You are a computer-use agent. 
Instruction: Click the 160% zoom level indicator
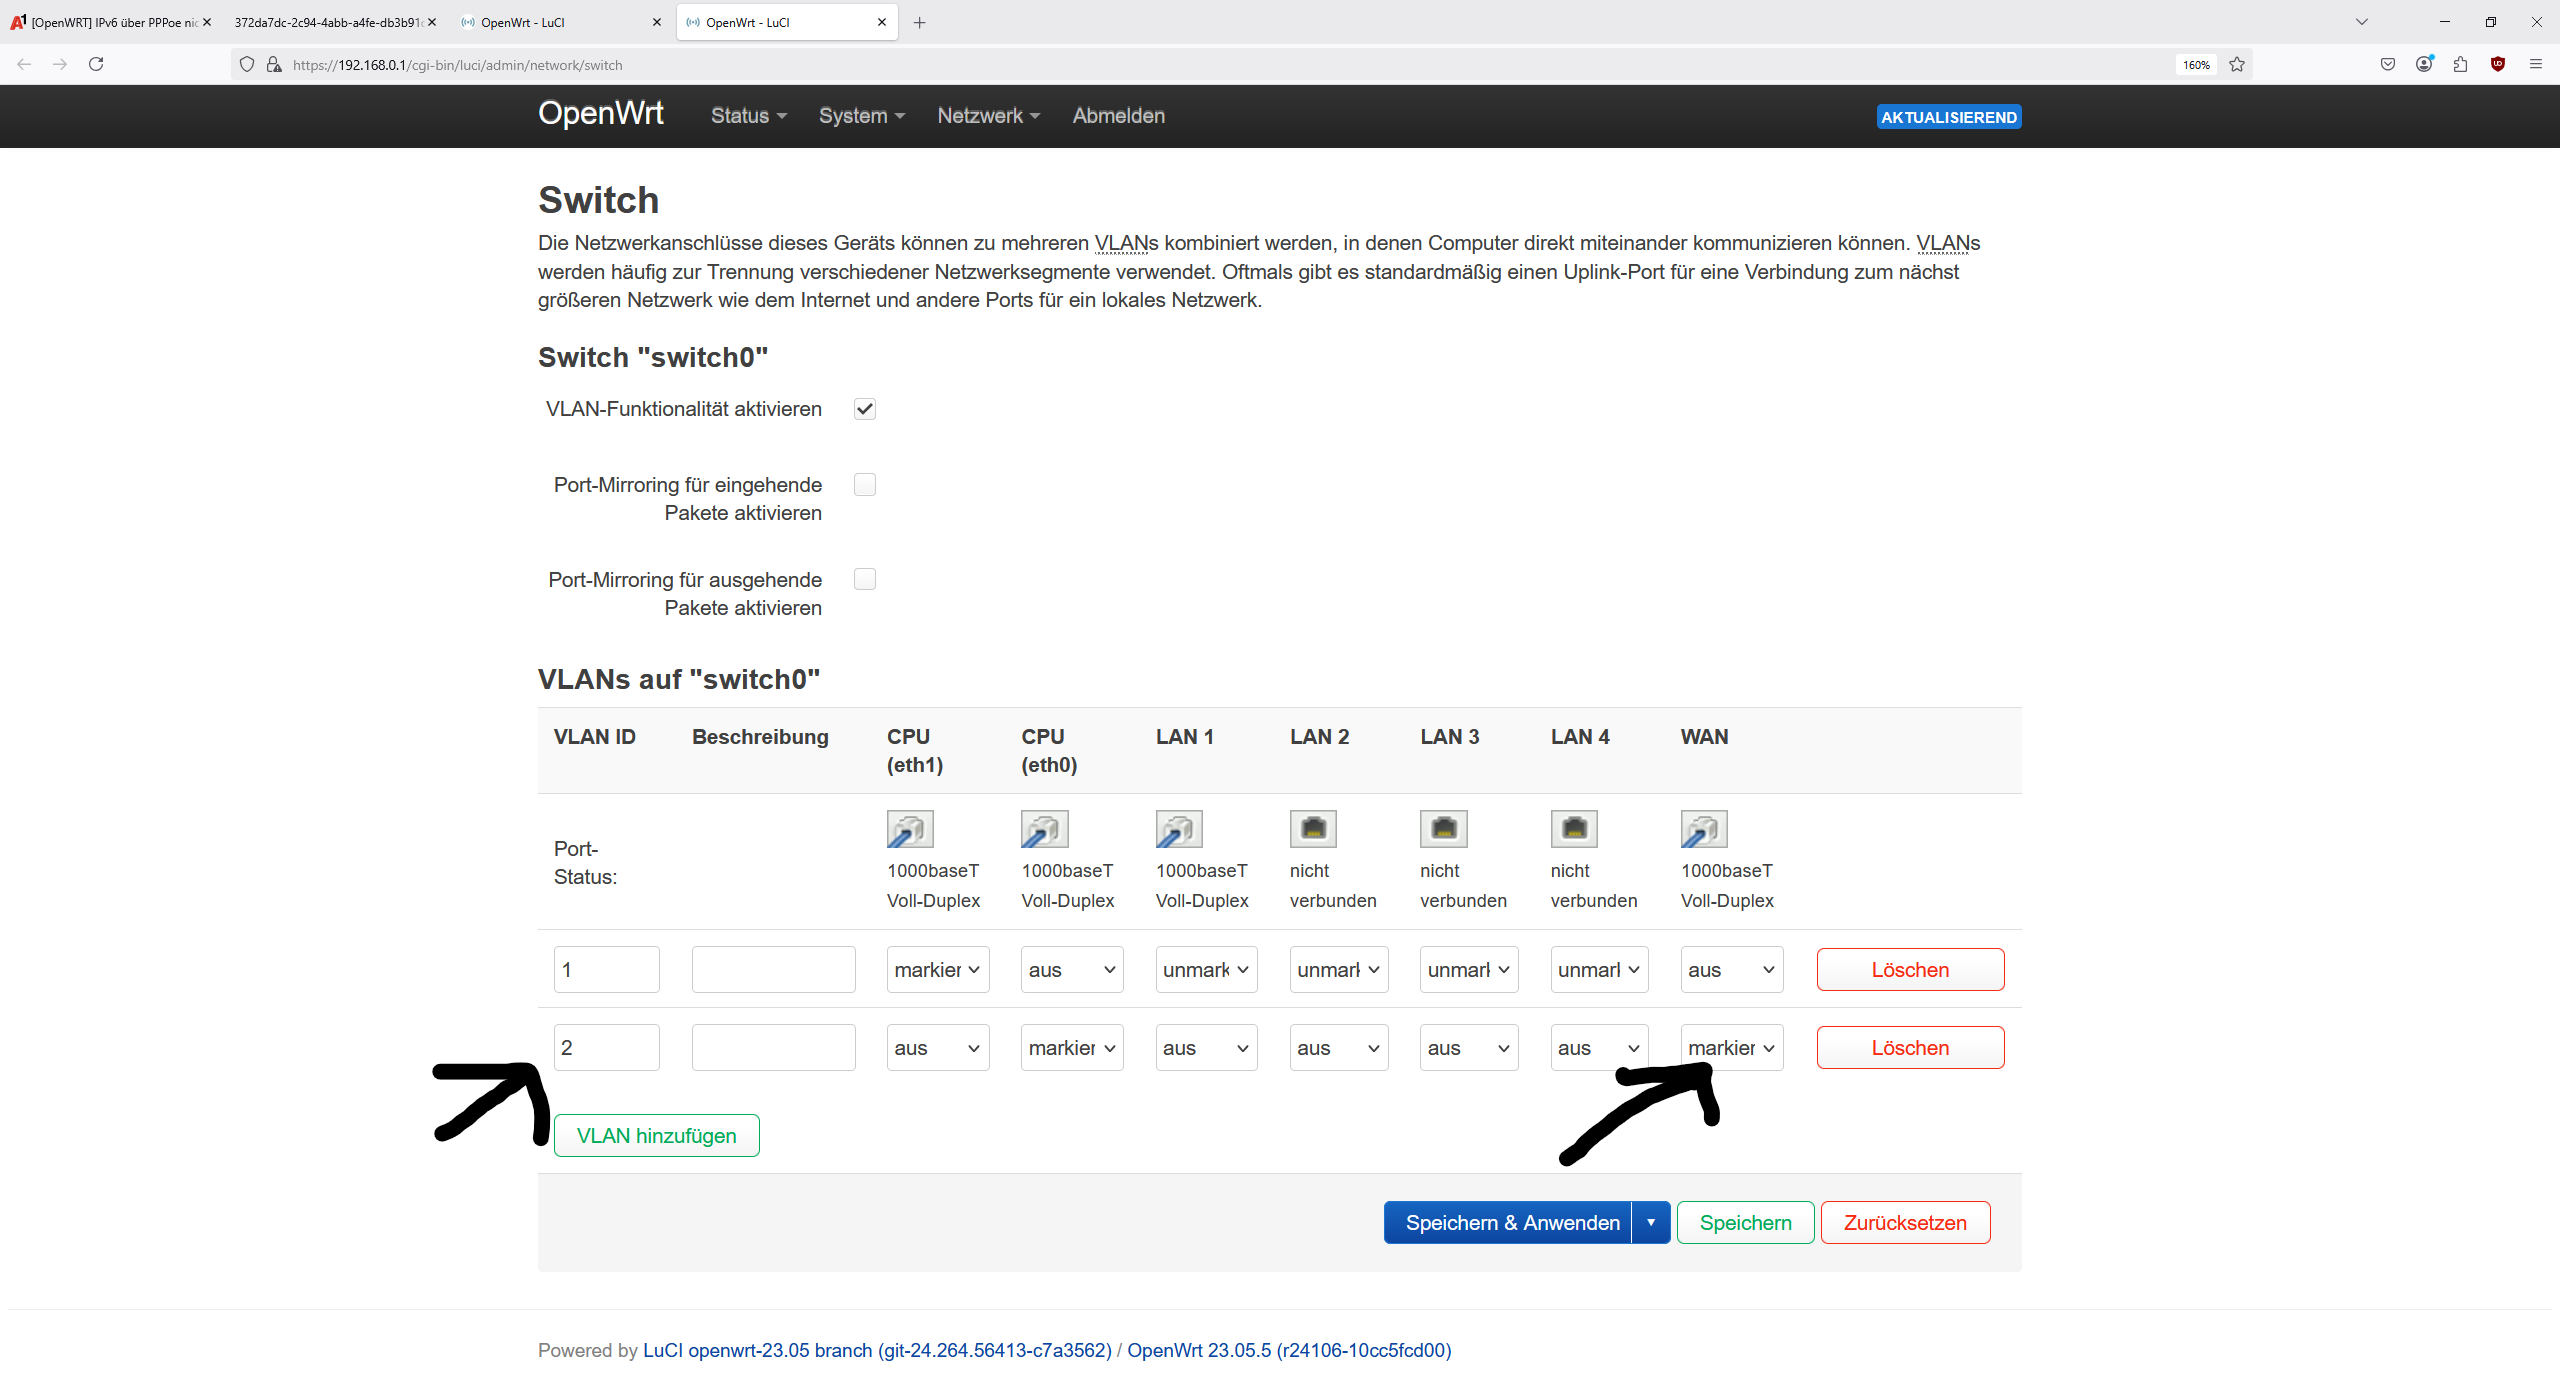click(2196, 64)
